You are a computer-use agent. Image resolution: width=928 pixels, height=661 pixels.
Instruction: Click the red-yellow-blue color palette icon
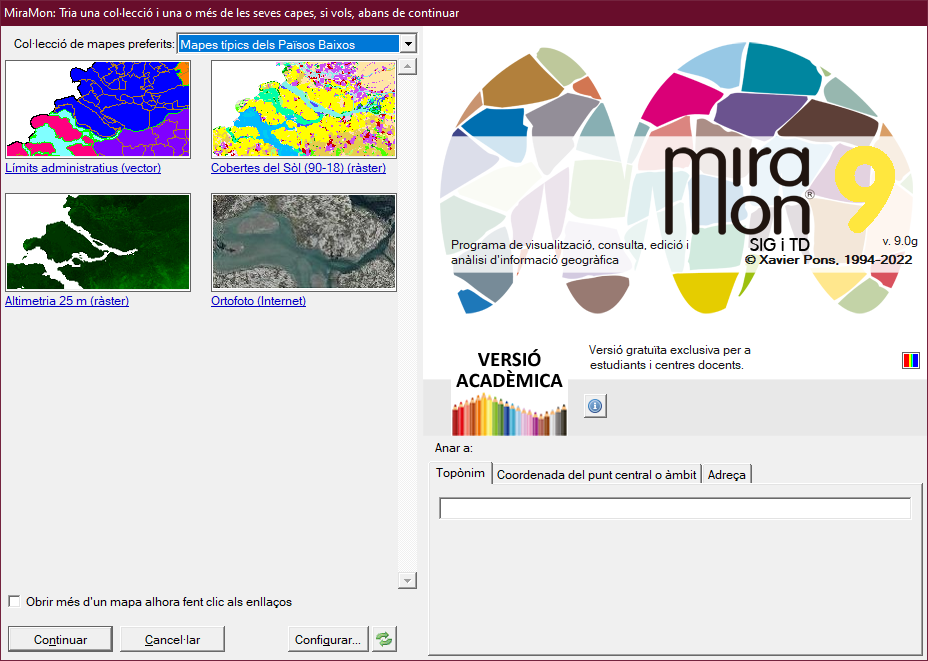[910, 360]
